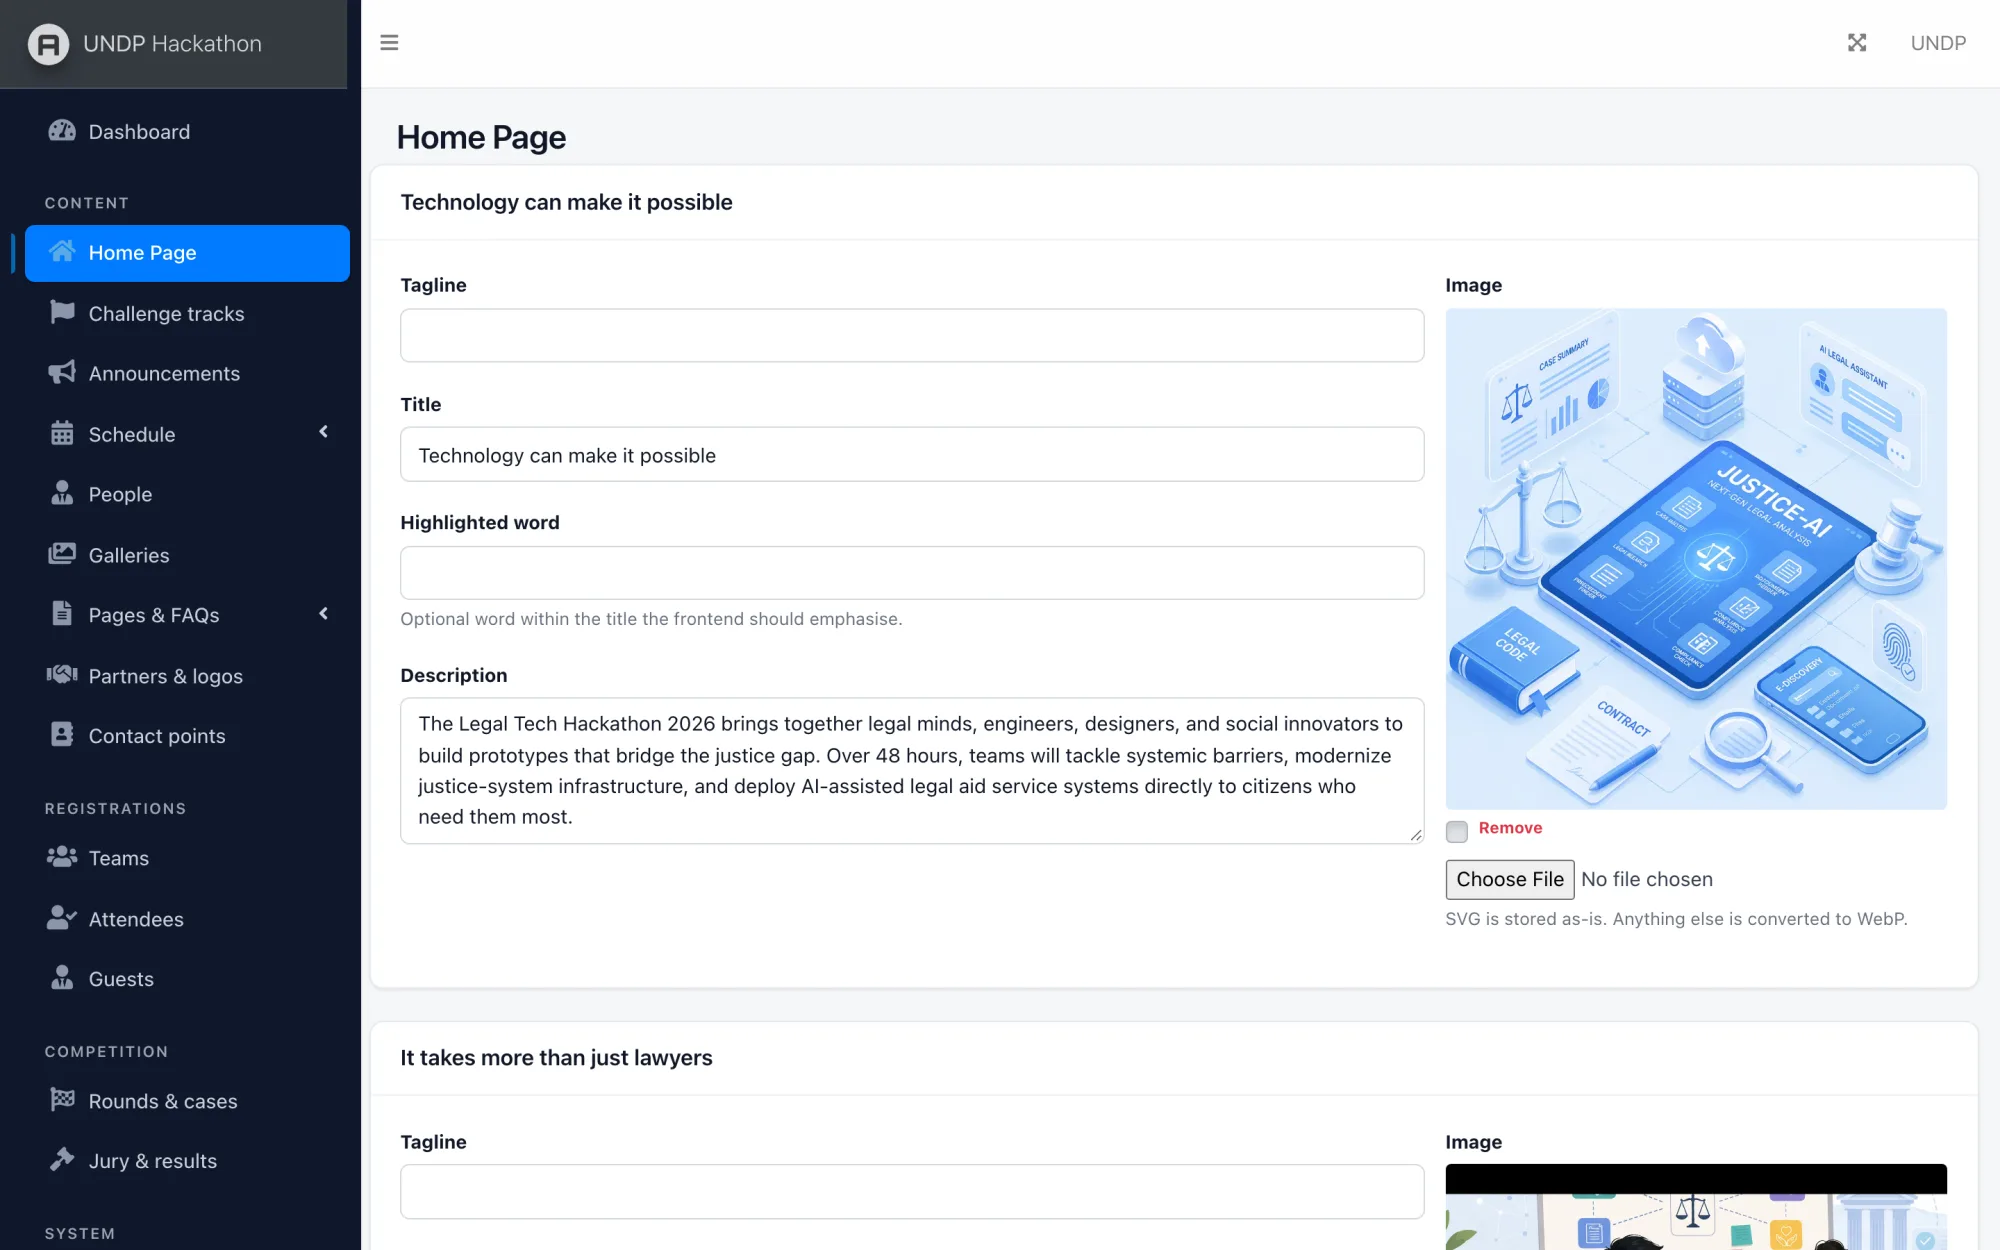
Task: Click the Choose File button
Action: 1510,879
